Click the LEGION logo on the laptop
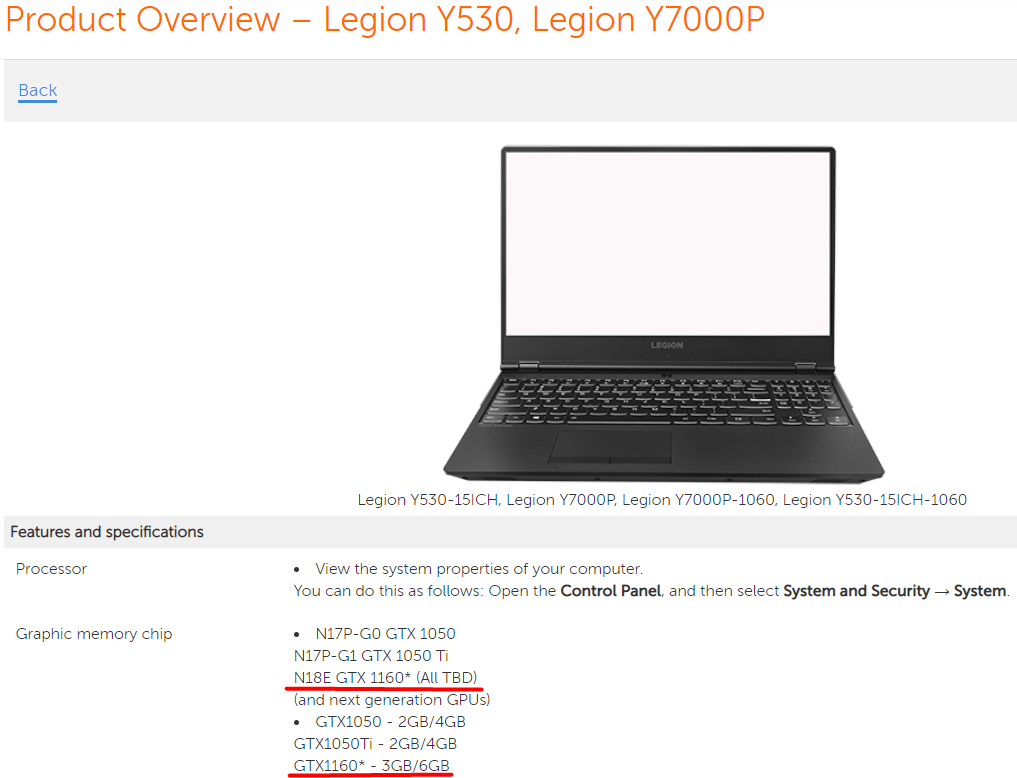 pyautogui.click(x=667, y=345)
